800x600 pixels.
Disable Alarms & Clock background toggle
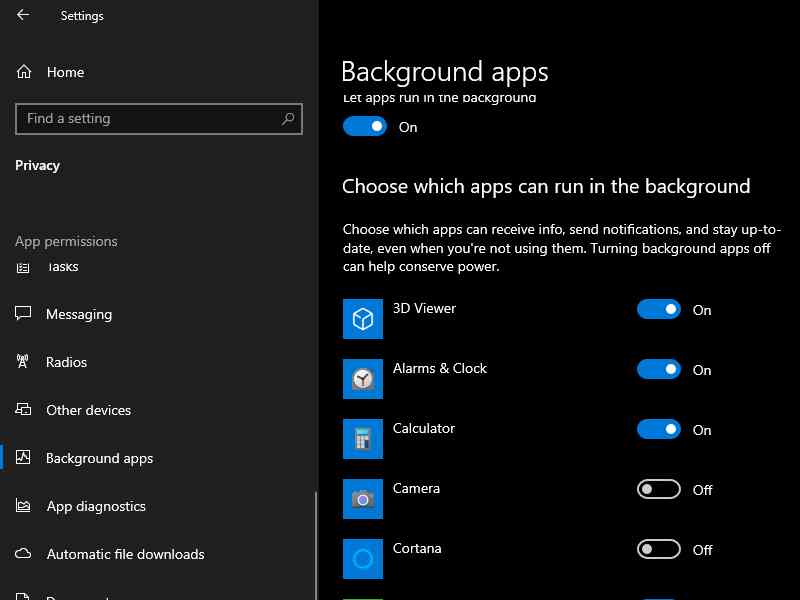(x=659, y=369)
